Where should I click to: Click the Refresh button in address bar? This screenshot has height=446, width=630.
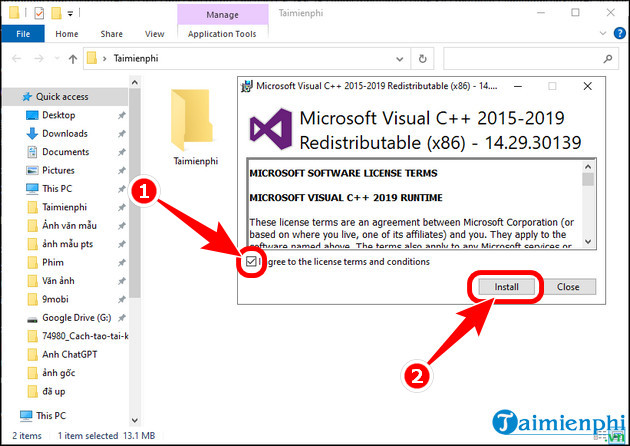422,59
